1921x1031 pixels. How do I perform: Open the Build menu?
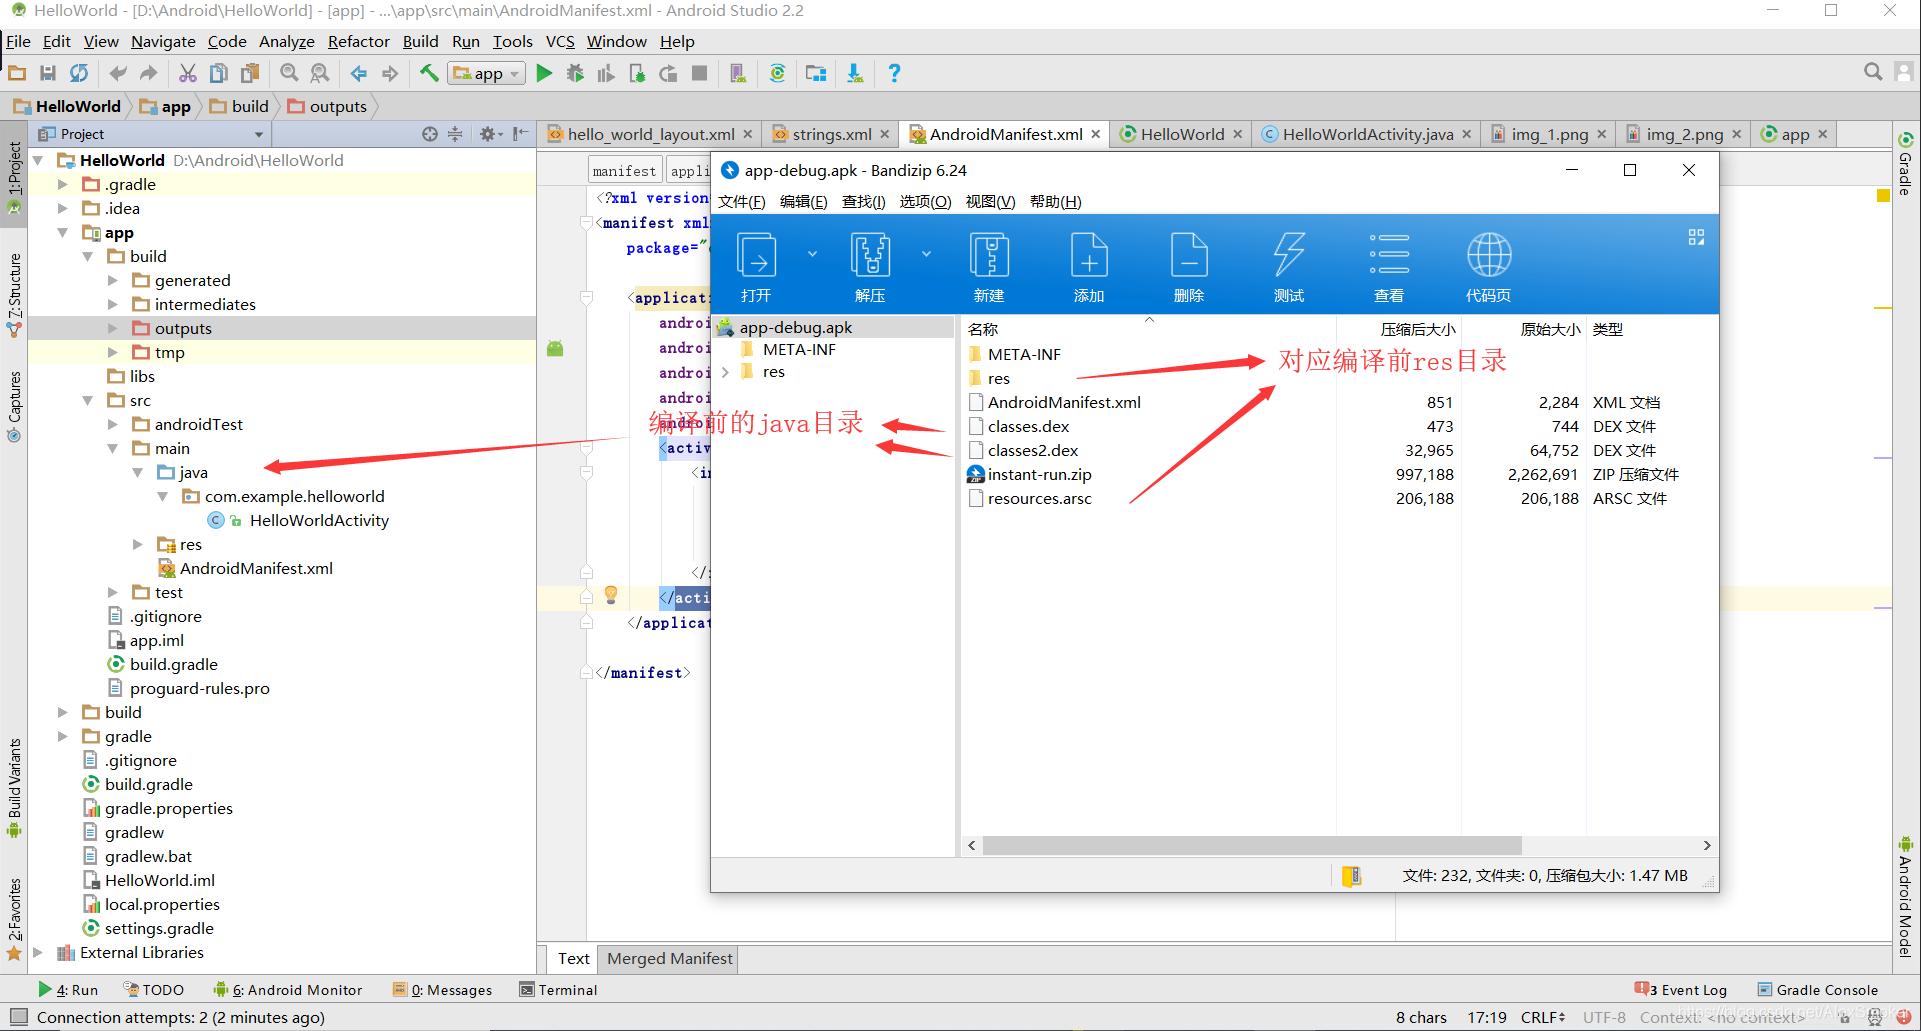point(420,41)
